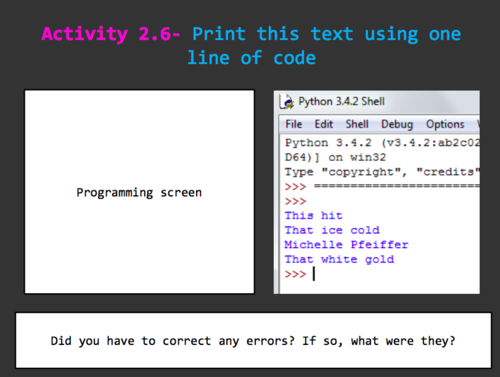Click the 'Michelle Pfeiffer' output line
Viewport: 500px width, 377px height.
pyautogui.click(x=346, y=245)
